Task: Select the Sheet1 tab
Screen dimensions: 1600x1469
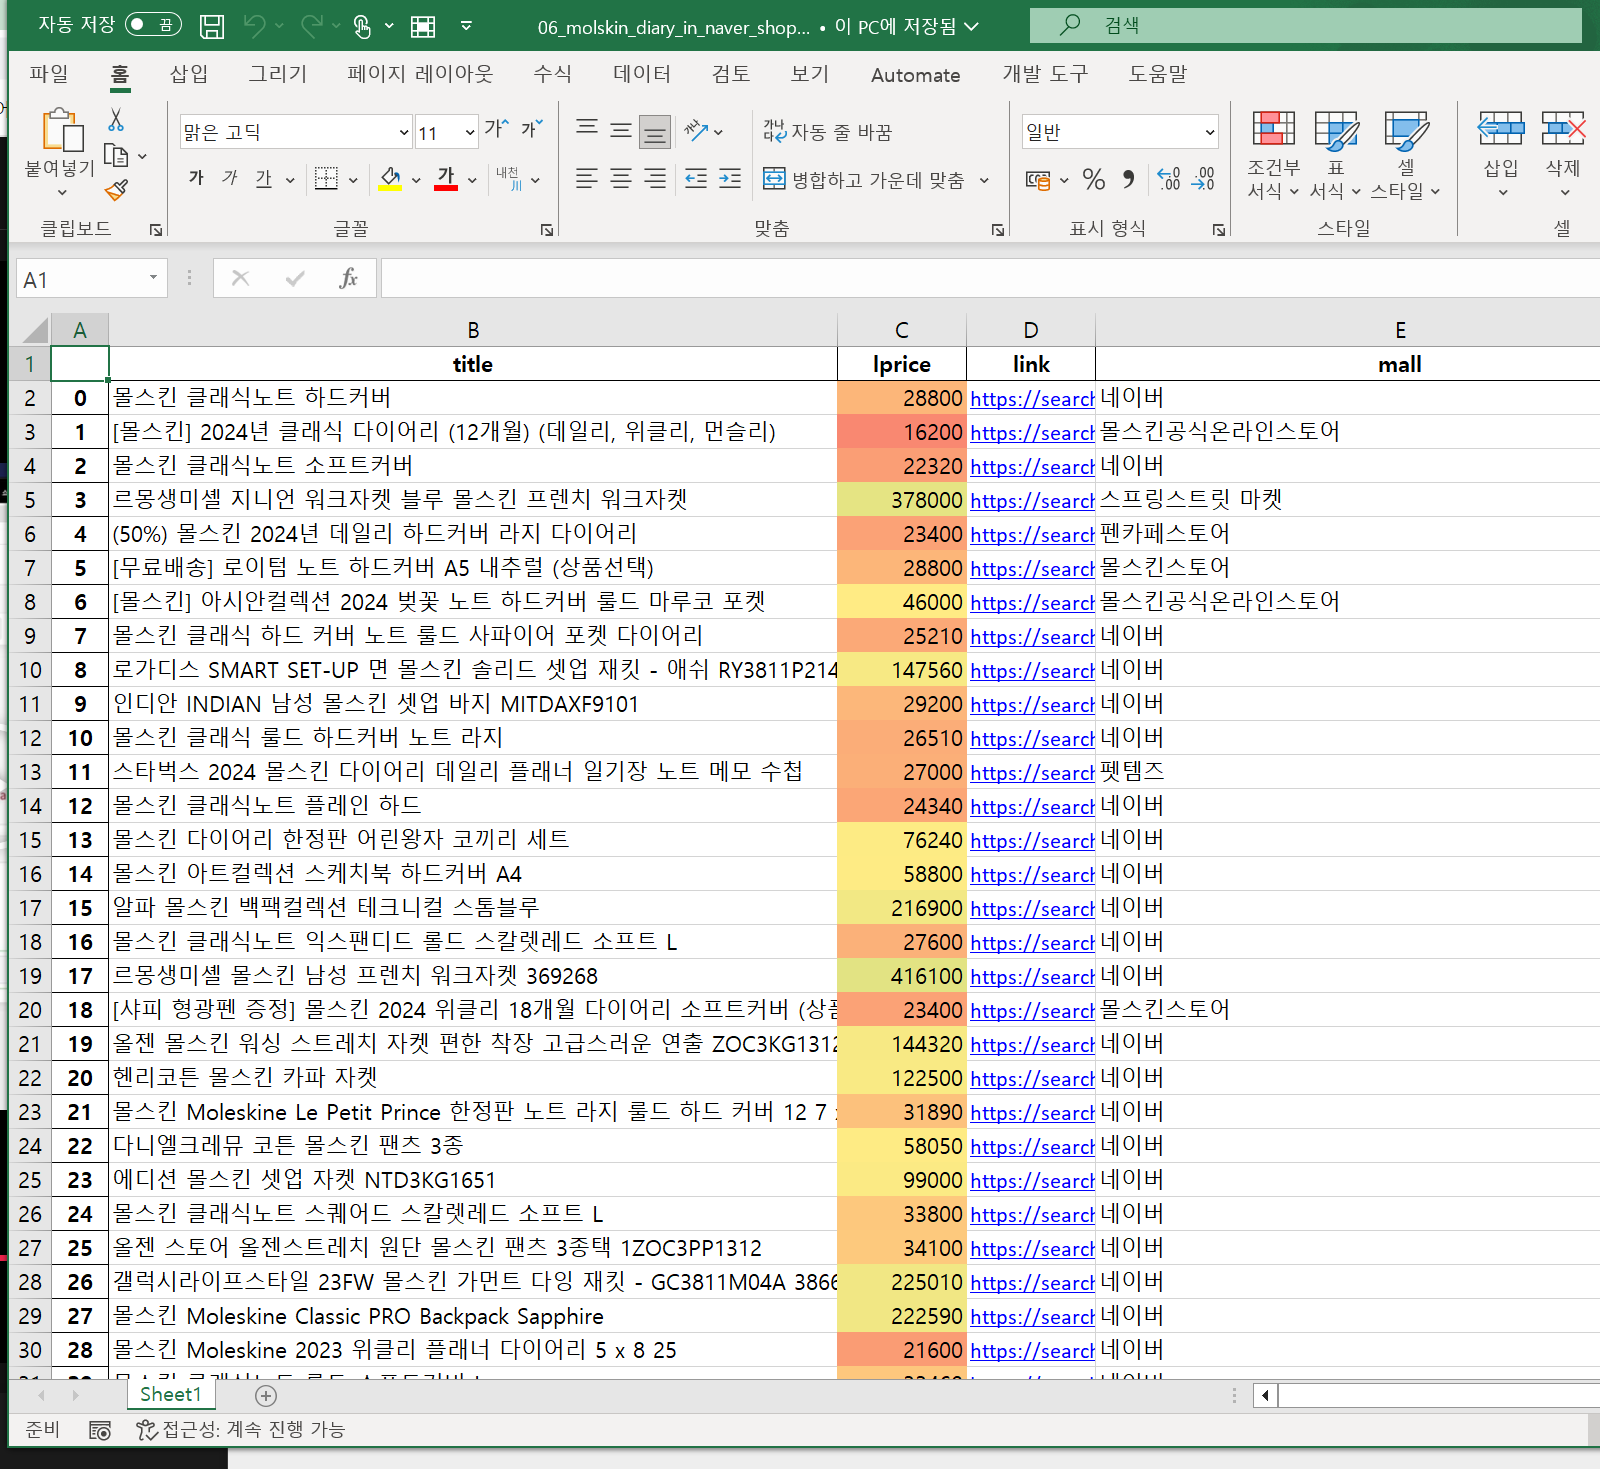Action: (171, 1395)
